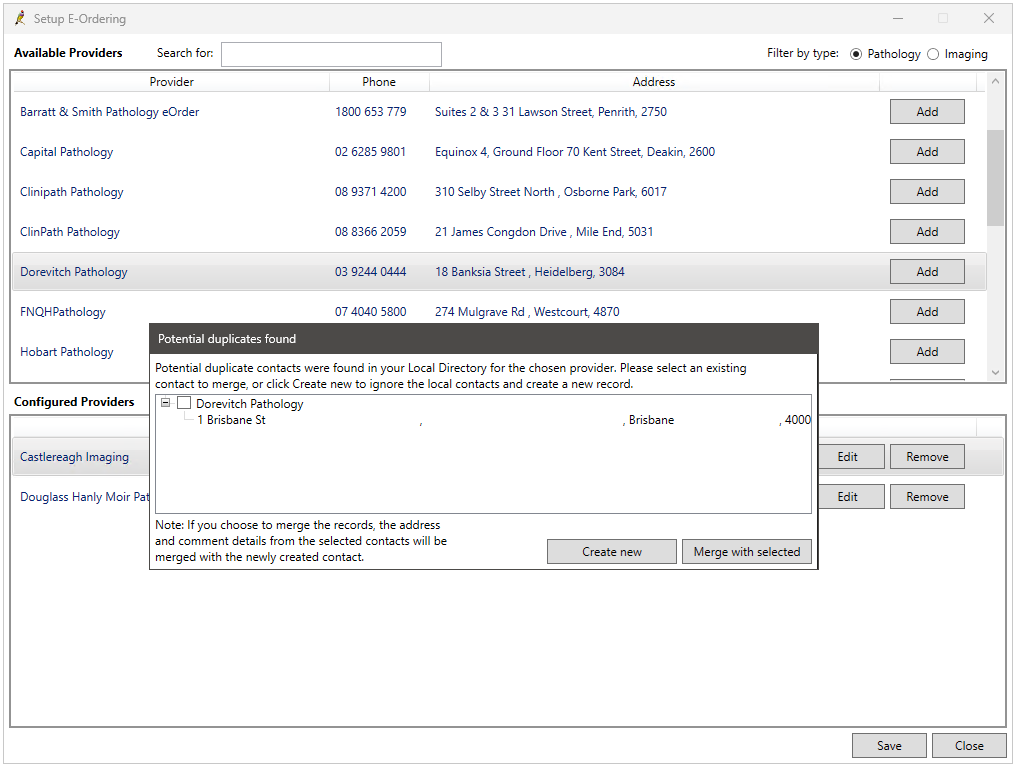The height and width of the screenshot is (768, 1017).
Task: Save the E-Ordering setup
Action: 889,746
